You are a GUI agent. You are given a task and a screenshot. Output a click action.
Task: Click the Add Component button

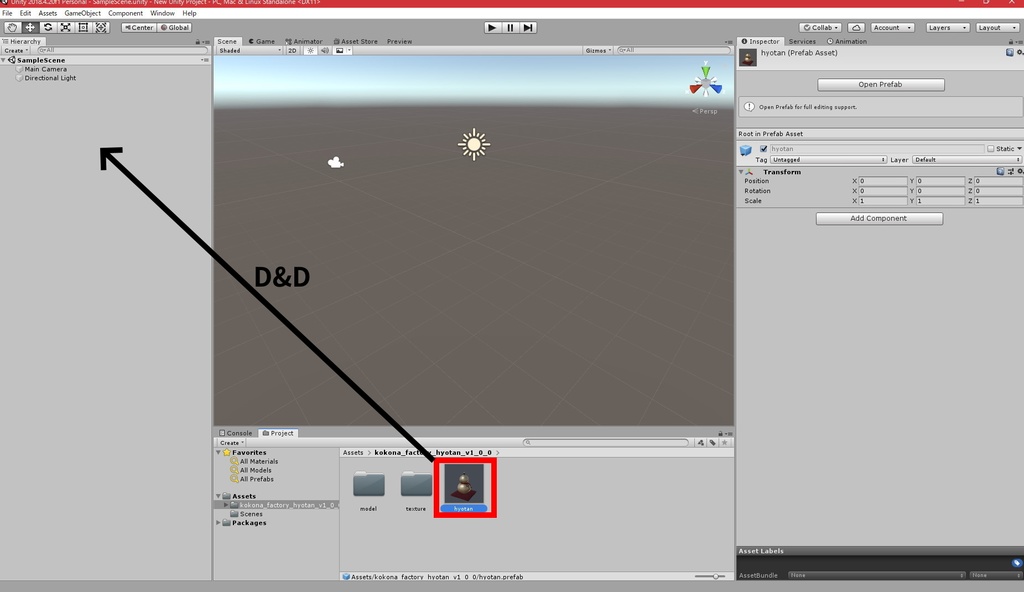[x=878, y=218]
